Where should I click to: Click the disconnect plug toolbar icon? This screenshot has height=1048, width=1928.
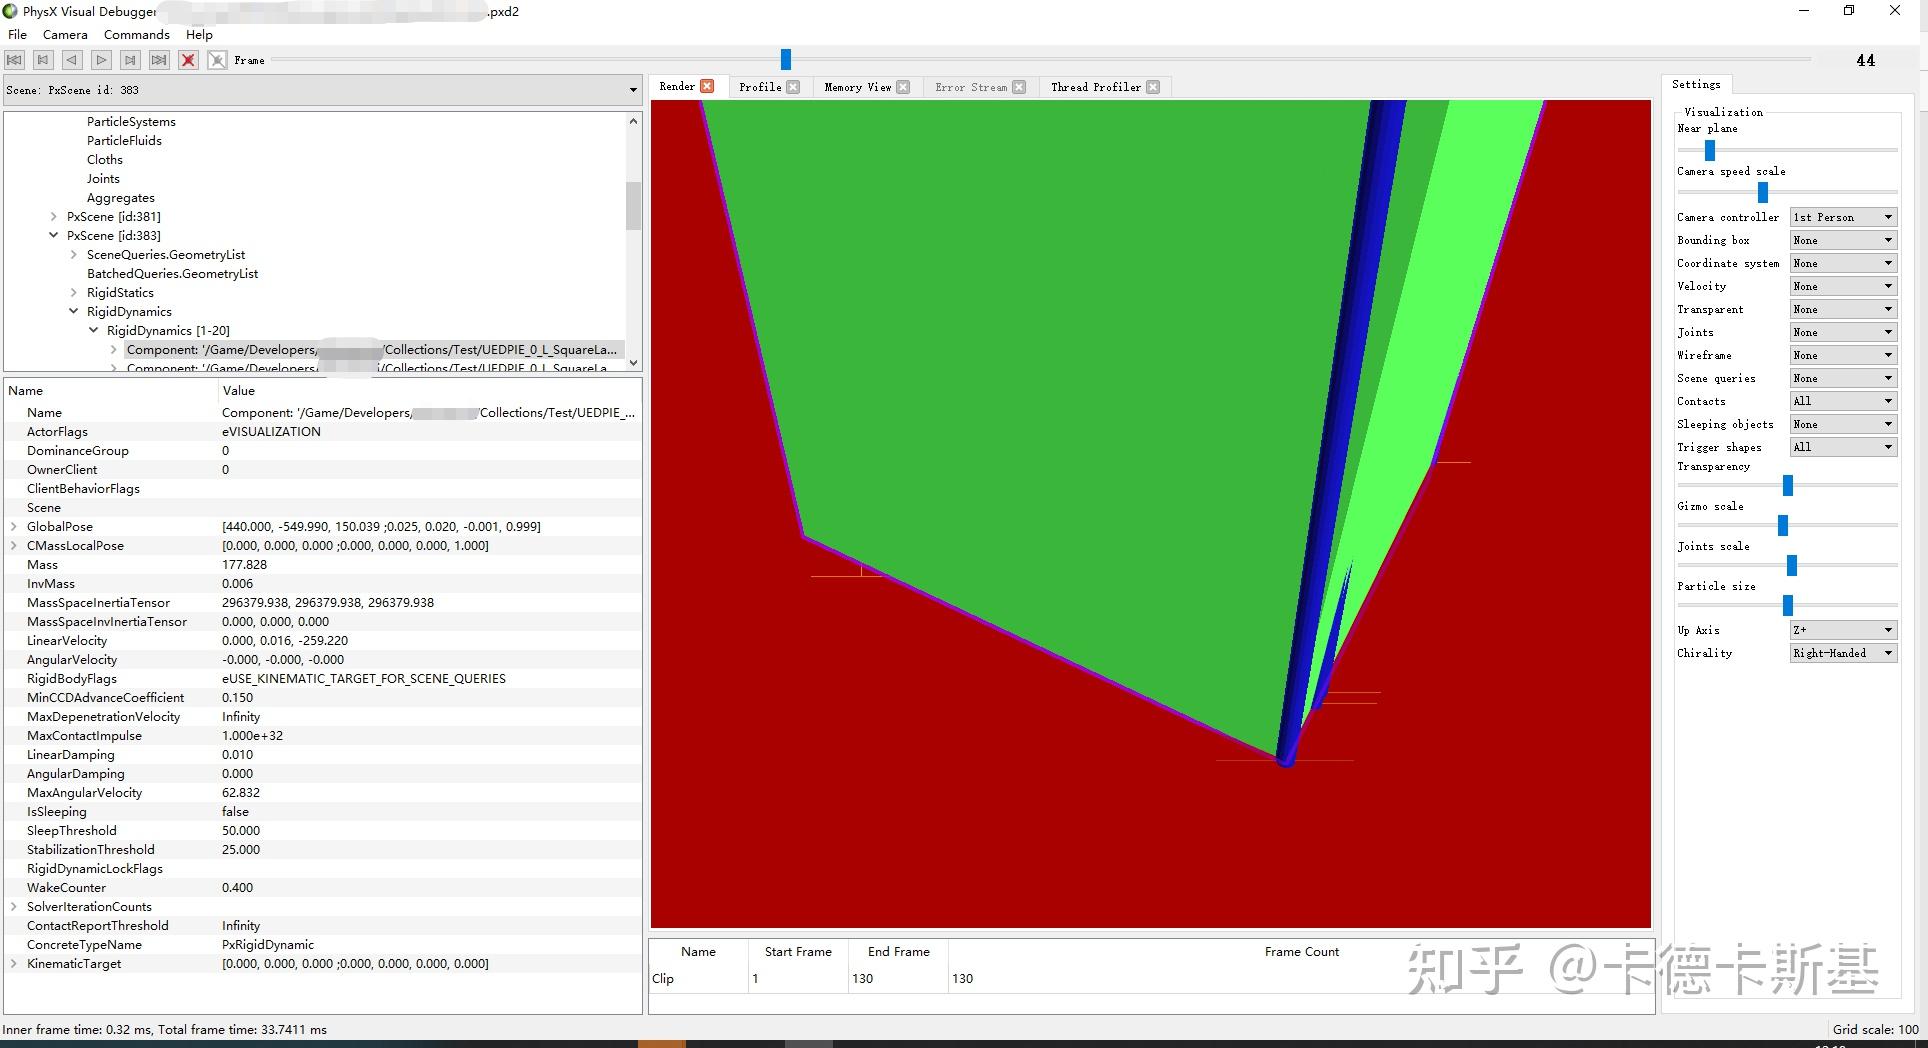pyautogui.click(x=217, y=60)
